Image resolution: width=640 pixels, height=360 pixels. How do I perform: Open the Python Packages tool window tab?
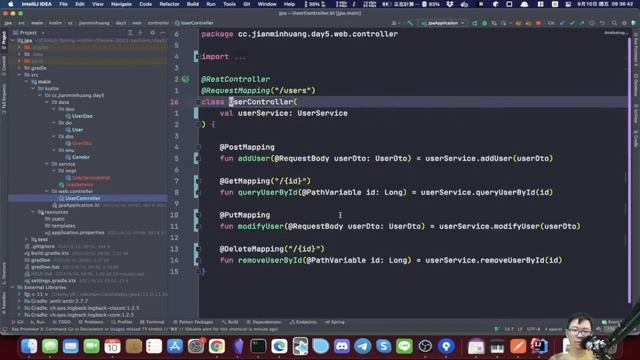point(193,322)
